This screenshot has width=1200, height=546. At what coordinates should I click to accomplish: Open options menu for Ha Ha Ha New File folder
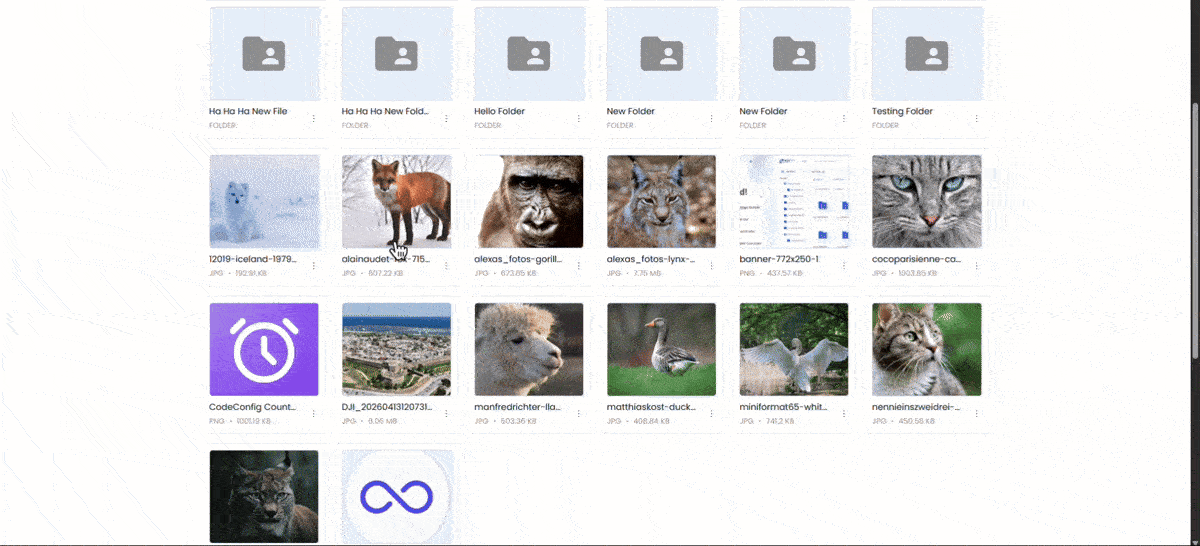click(313, 118)
